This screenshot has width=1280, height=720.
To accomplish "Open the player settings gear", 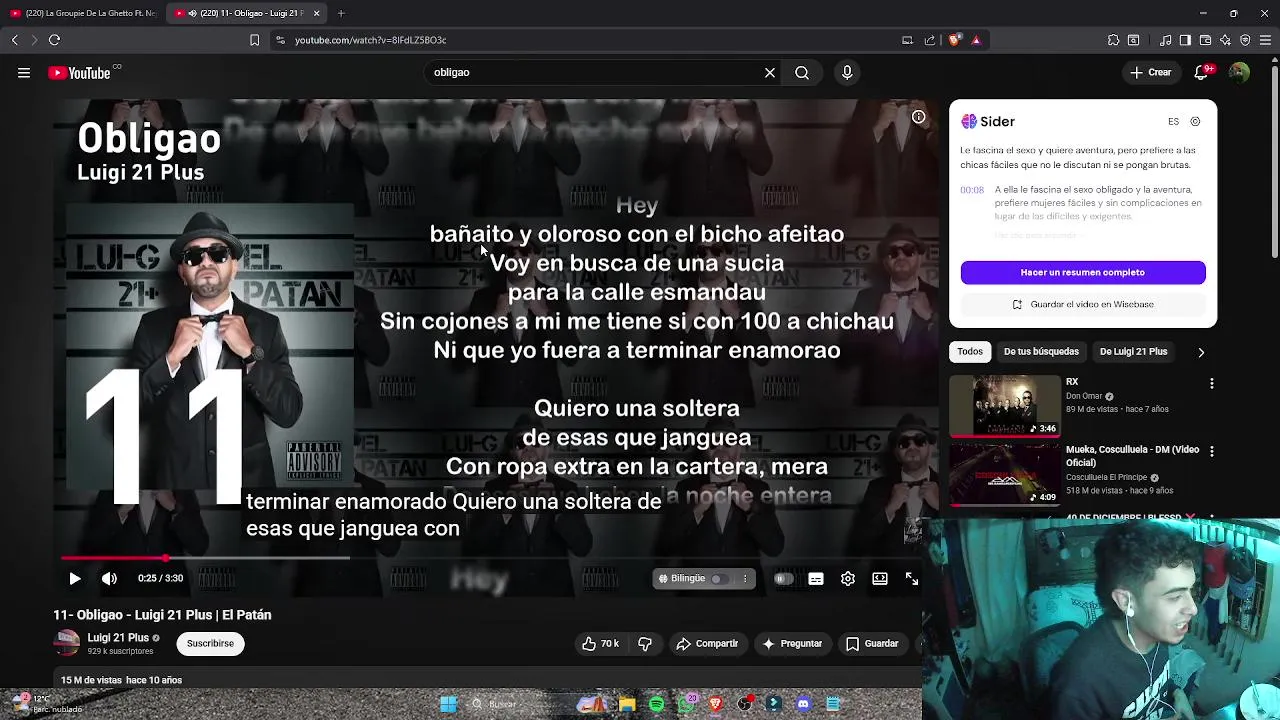I will point(848,578).
